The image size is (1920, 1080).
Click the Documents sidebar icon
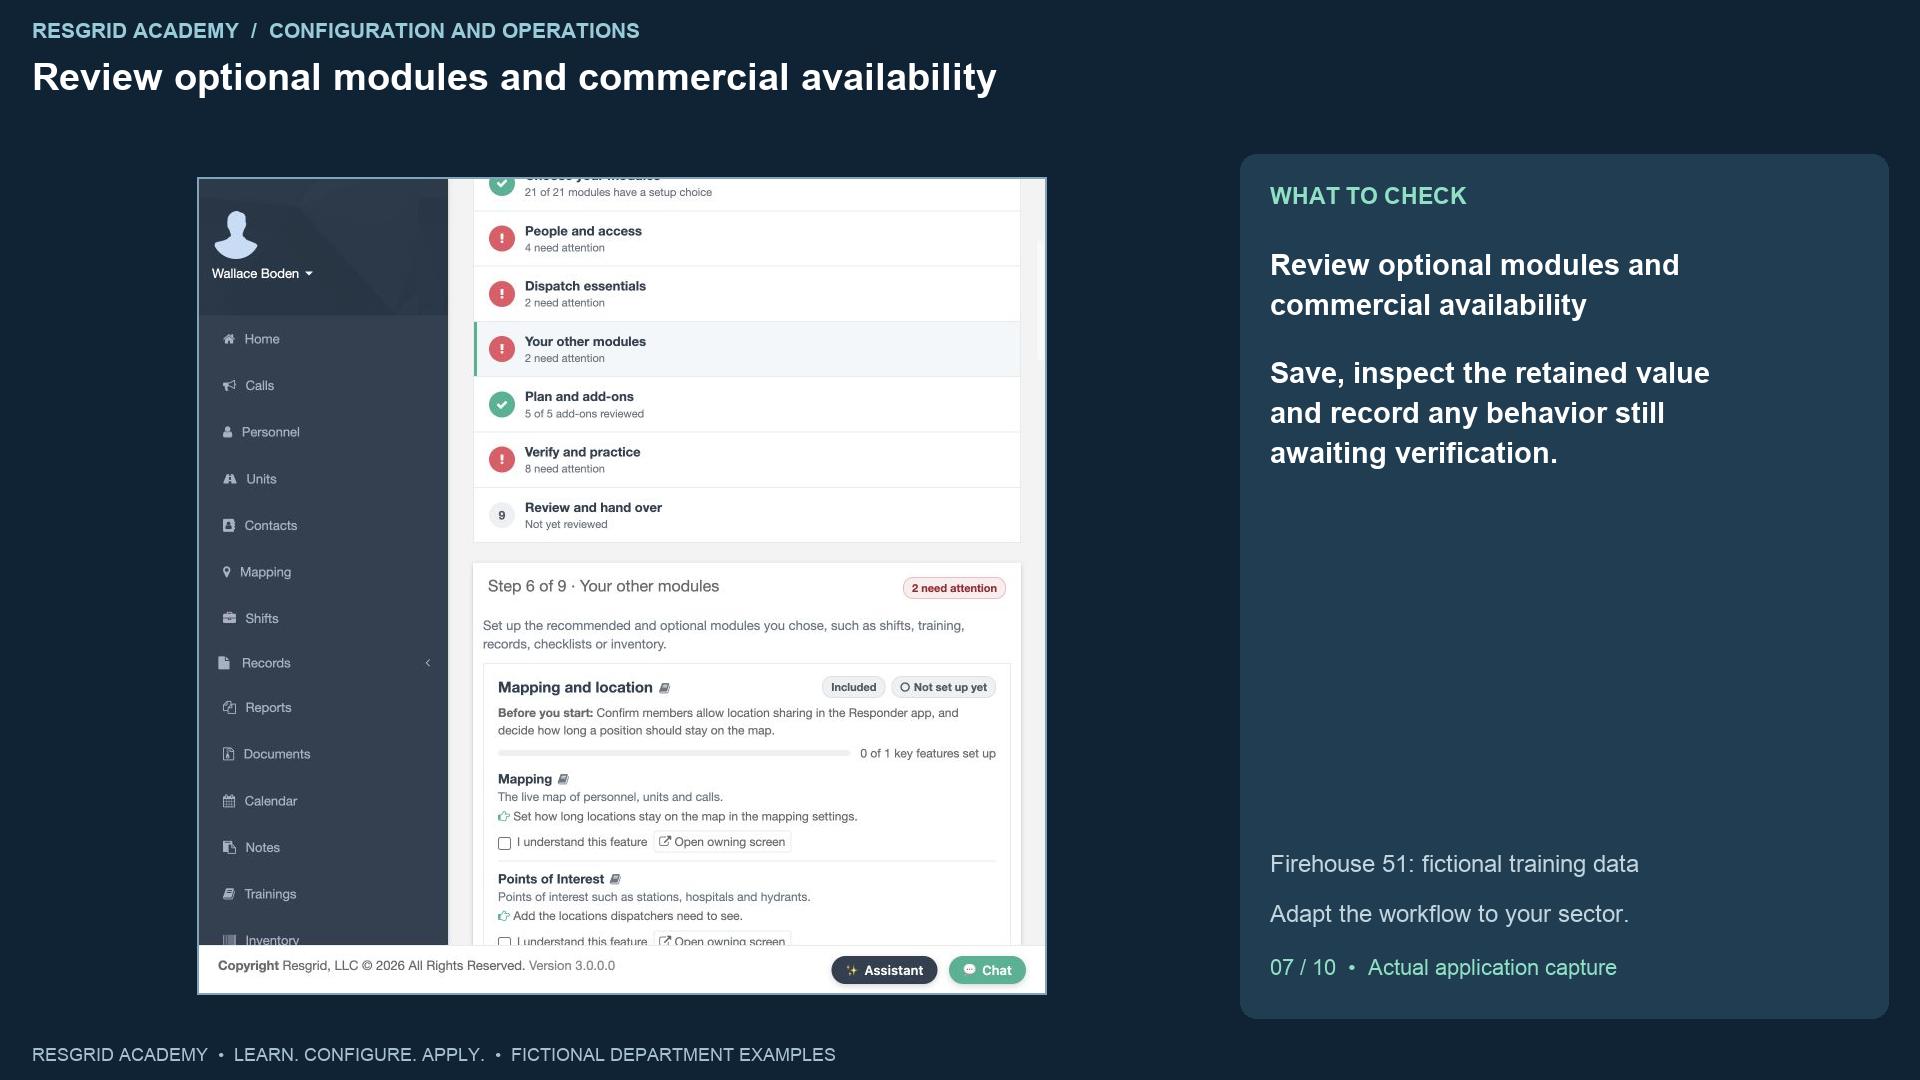coord(228,754)
